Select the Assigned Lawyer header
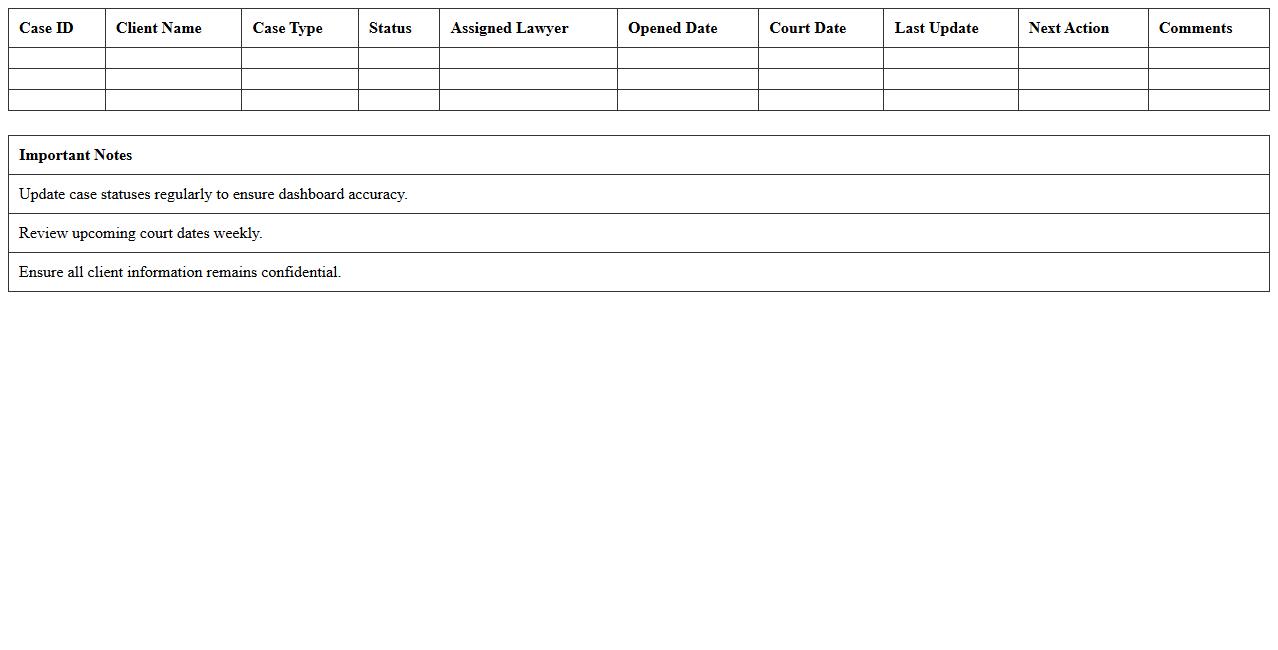This screenshot has height=650, width=1278. pos(509,28)
